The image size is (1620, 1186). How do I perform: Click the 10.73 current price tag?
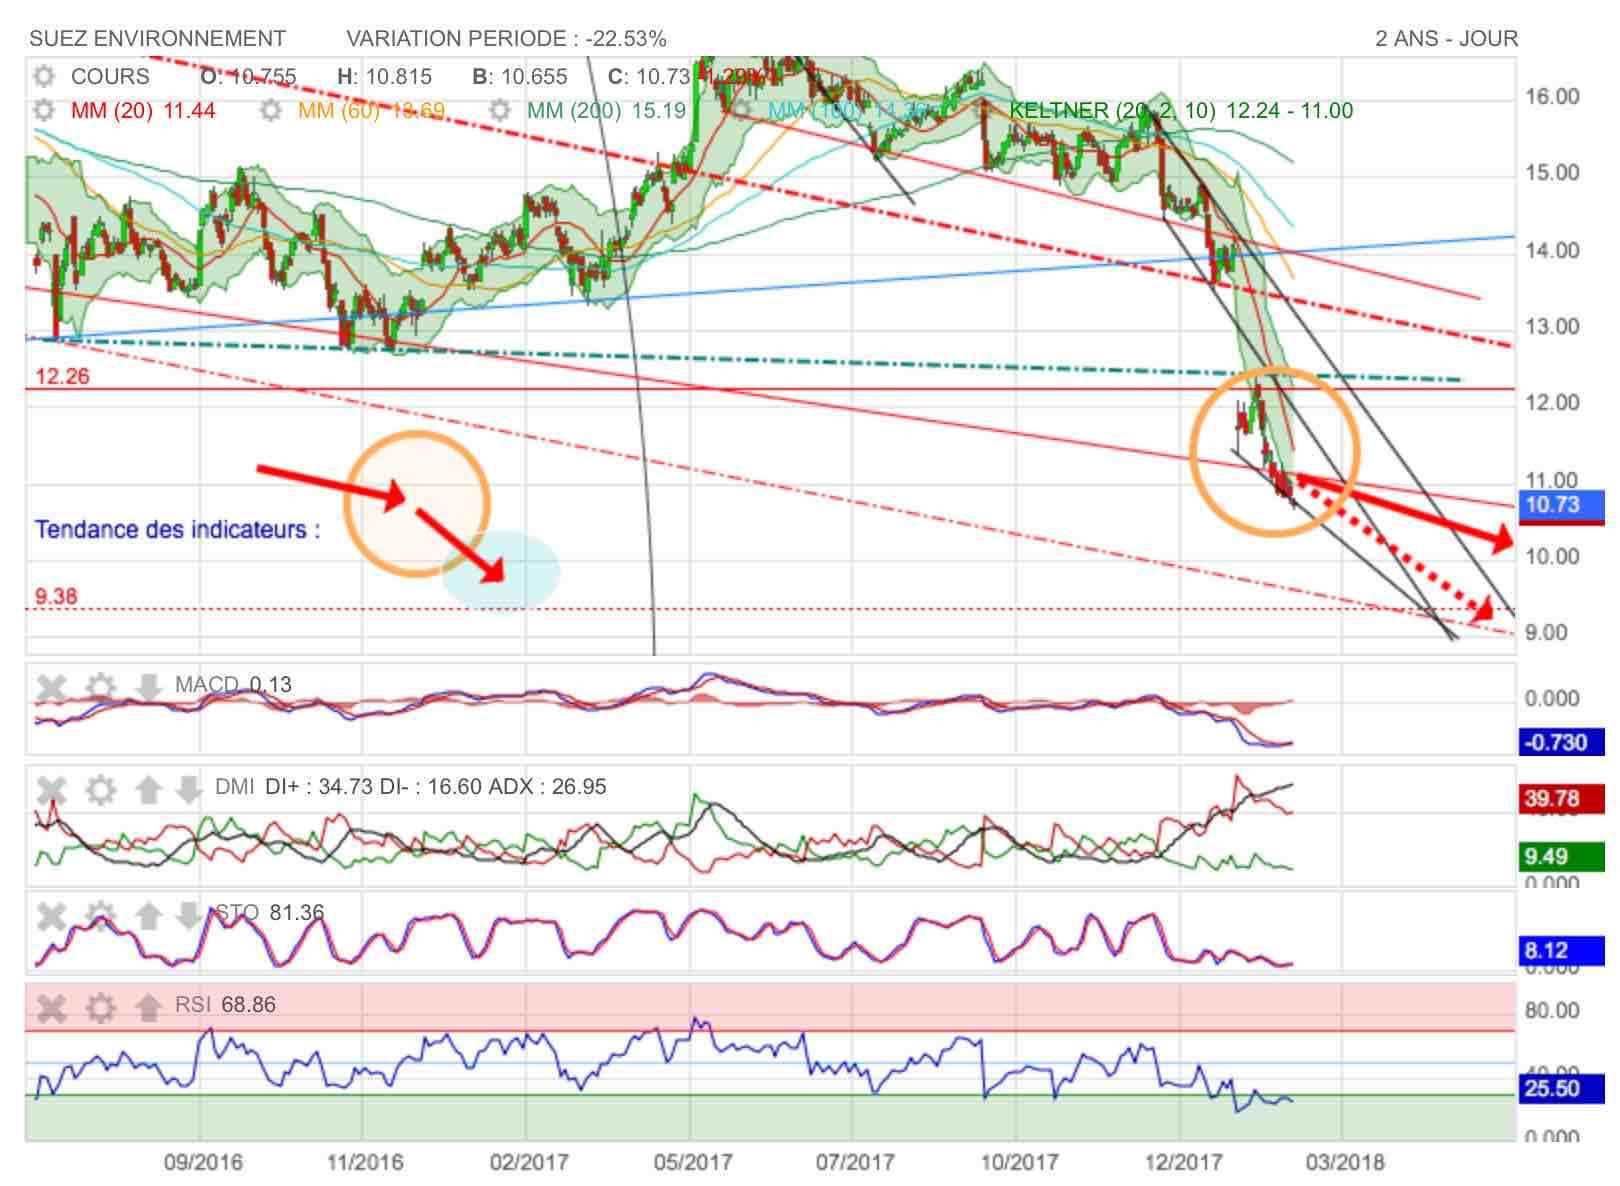click(1561, 505)
